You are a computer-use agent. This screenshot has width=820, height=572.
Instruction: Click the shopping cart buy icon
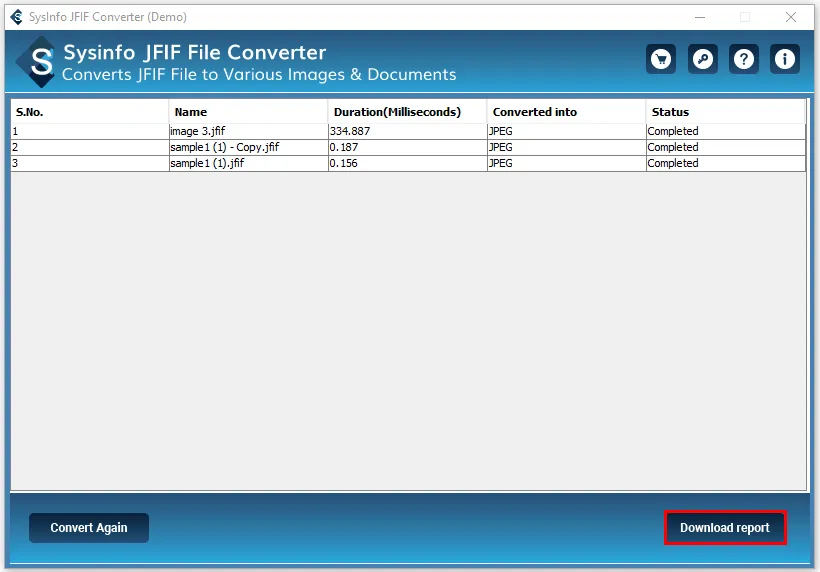[x=660, y=60]
